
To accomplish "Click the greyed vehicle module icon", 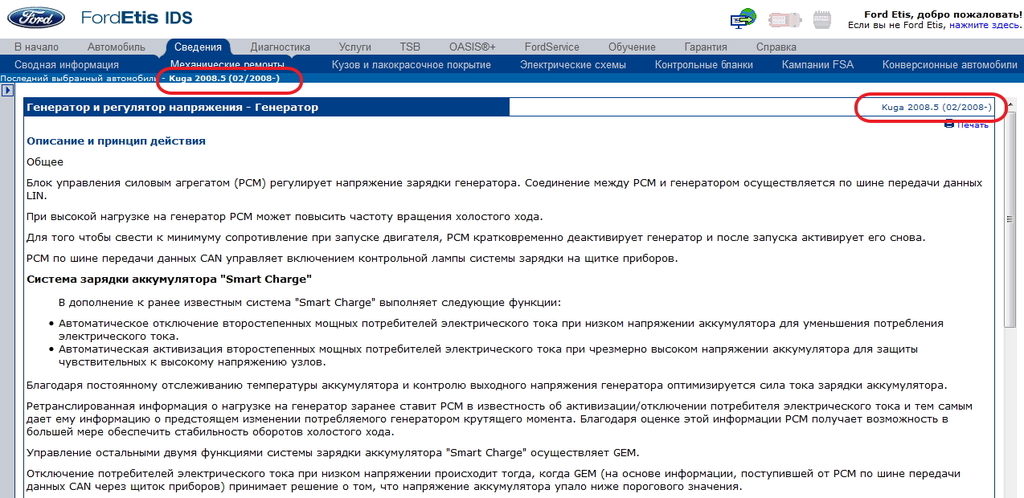I will 784,19.
